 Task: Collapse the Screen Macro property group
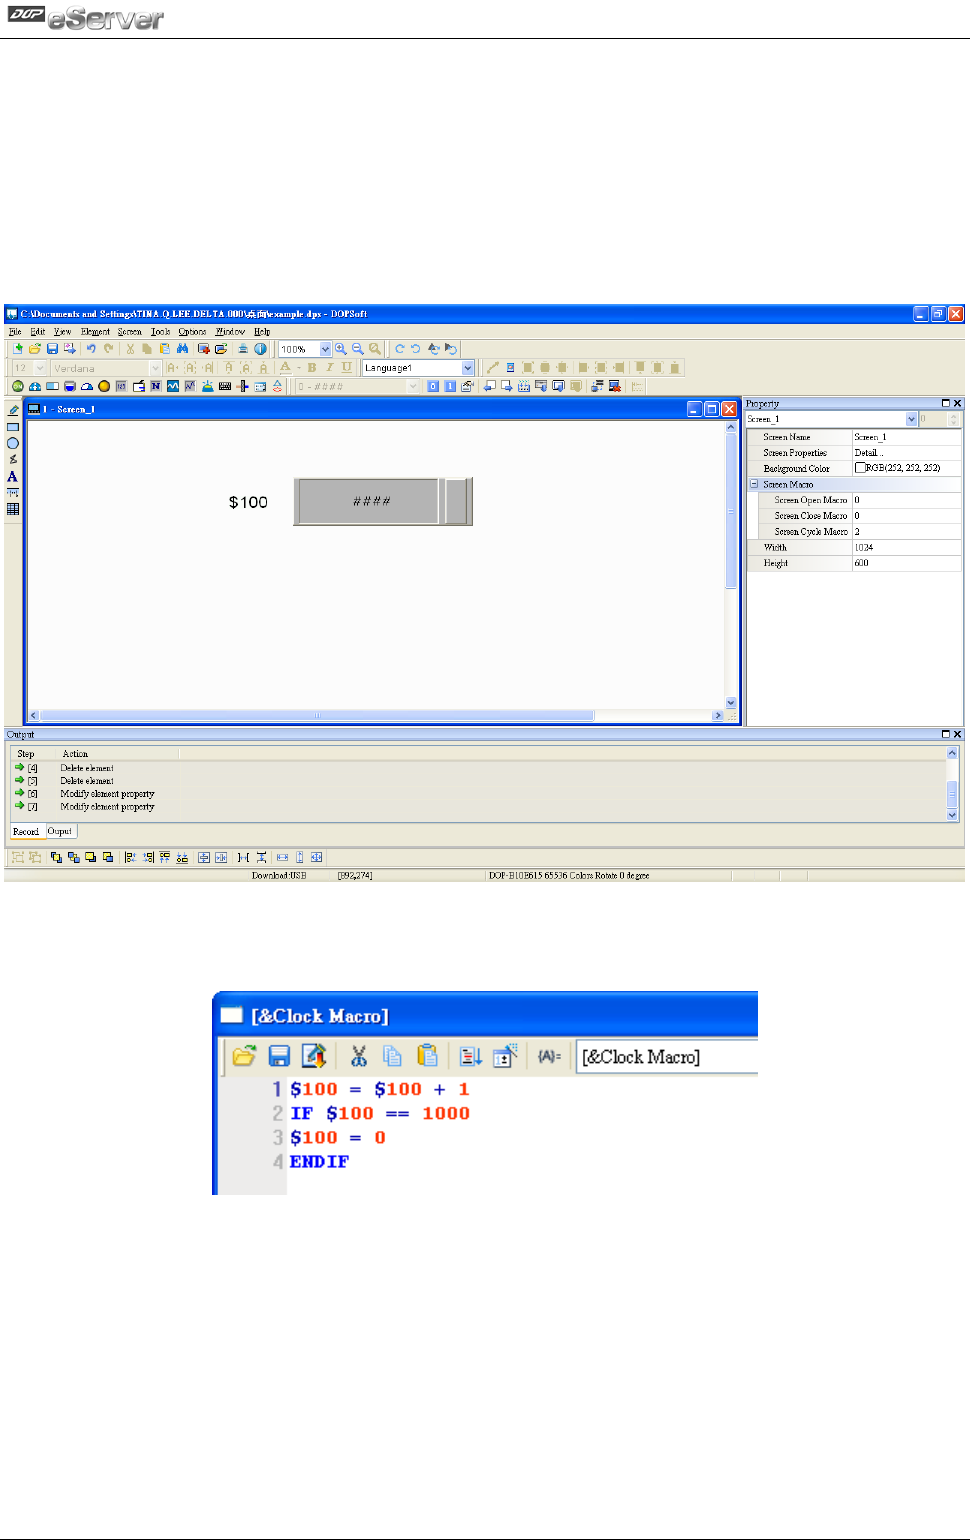(x=754, y=484)
